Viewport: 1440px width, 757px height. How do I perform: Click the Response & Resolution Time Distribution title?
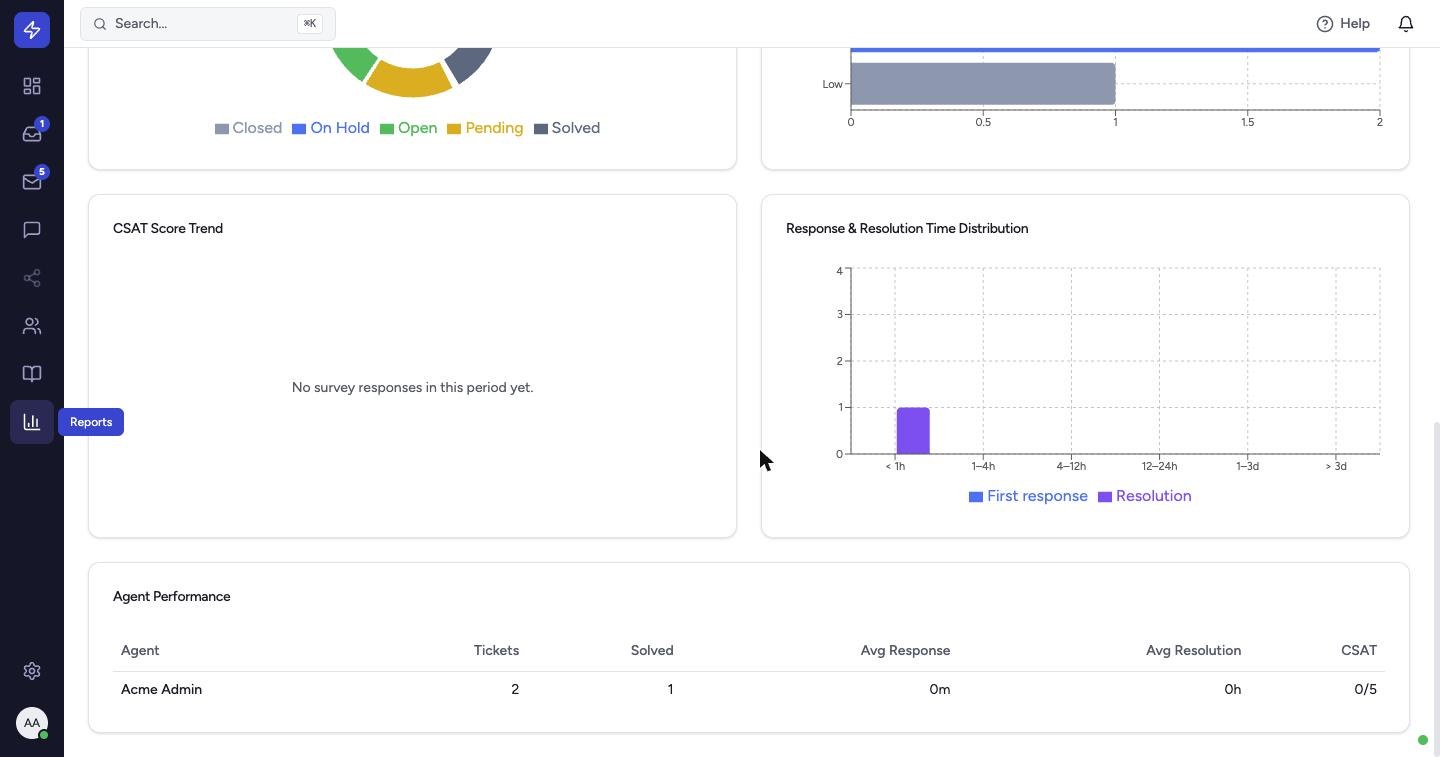point(907,229)
